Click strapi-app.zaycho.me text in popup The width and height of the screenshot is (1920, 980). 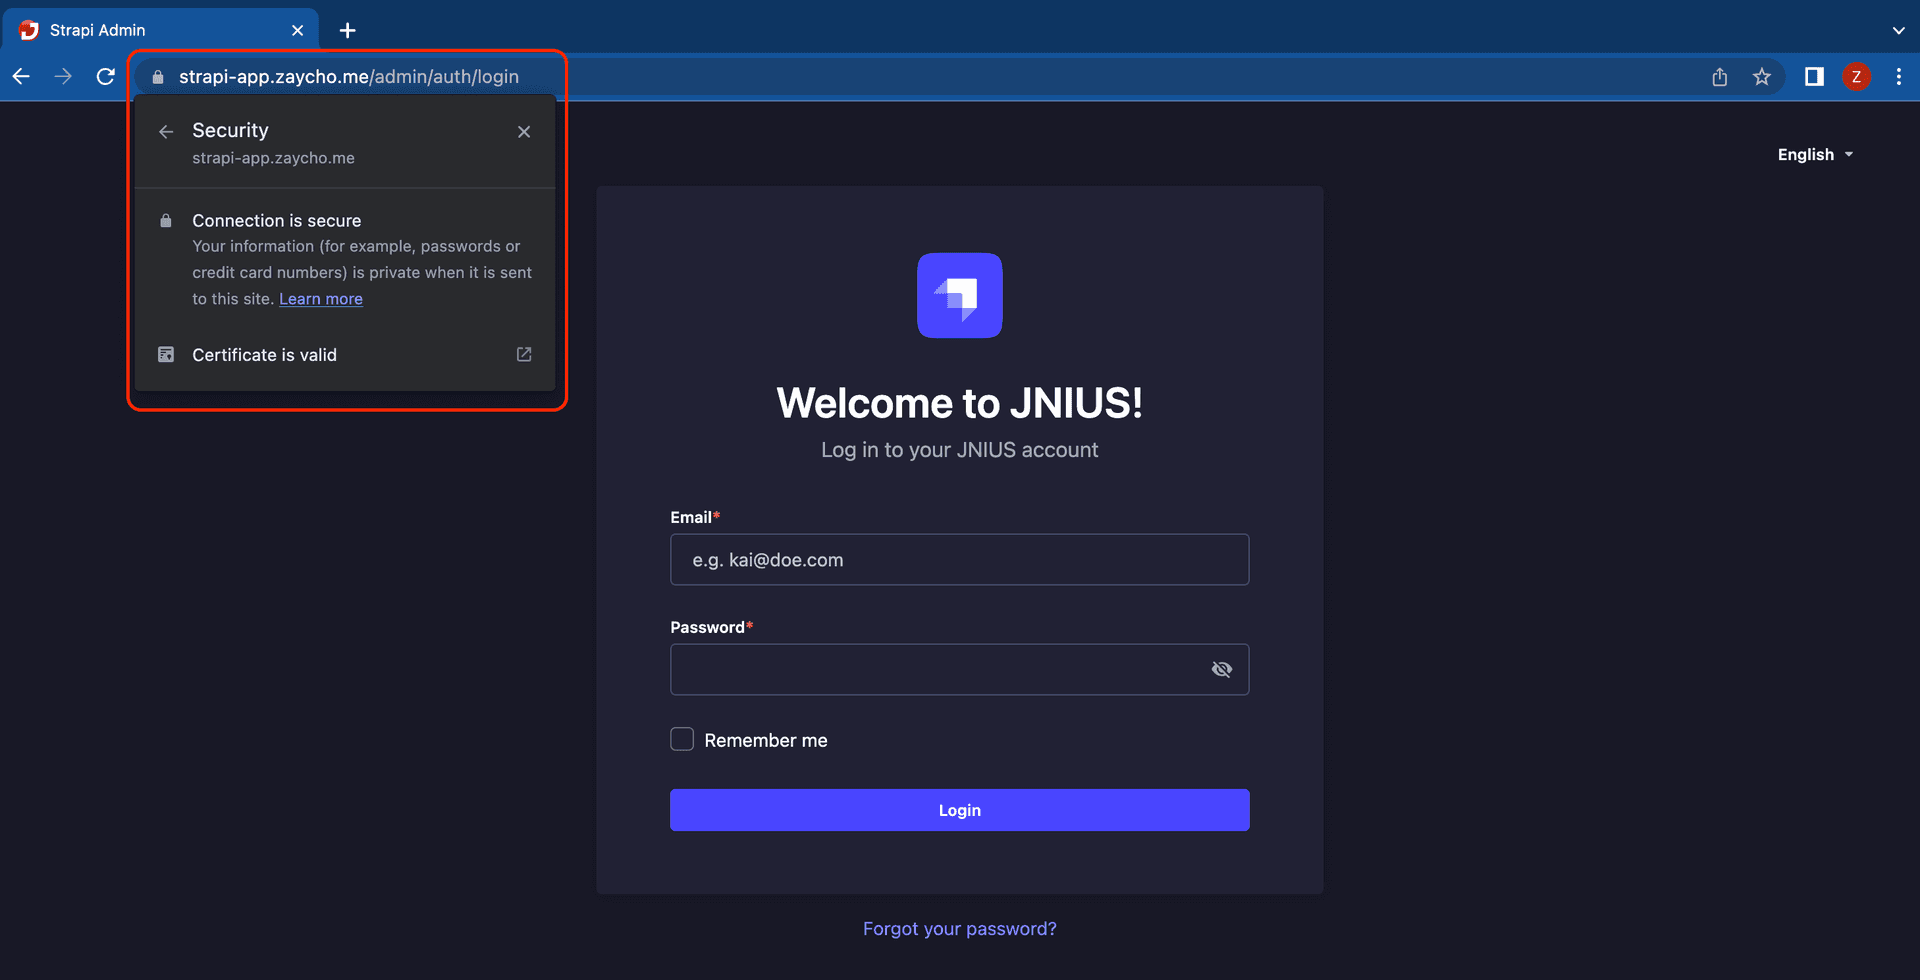tap(273, 158)
